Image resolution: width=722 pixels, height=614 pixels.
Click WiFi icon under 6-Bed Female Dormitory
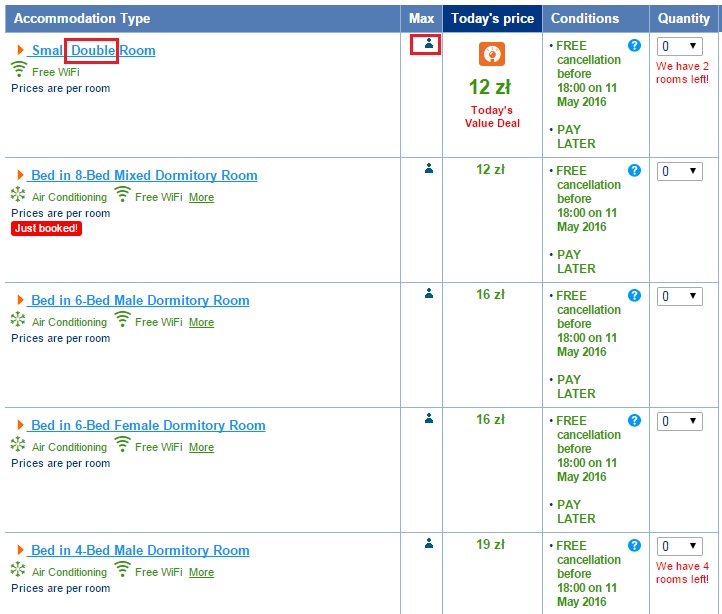[x=122, y=444]
